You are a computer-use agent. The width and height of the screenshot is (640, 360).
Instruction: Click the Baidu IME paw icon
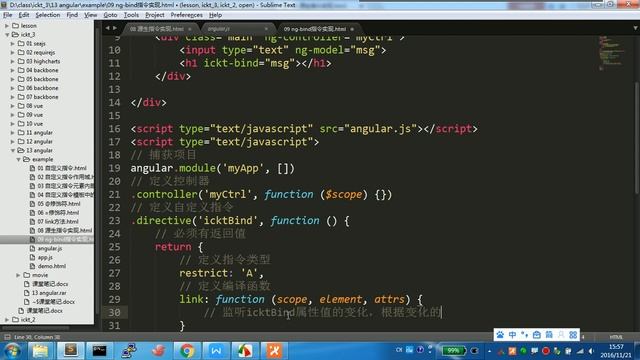(500, 335)
